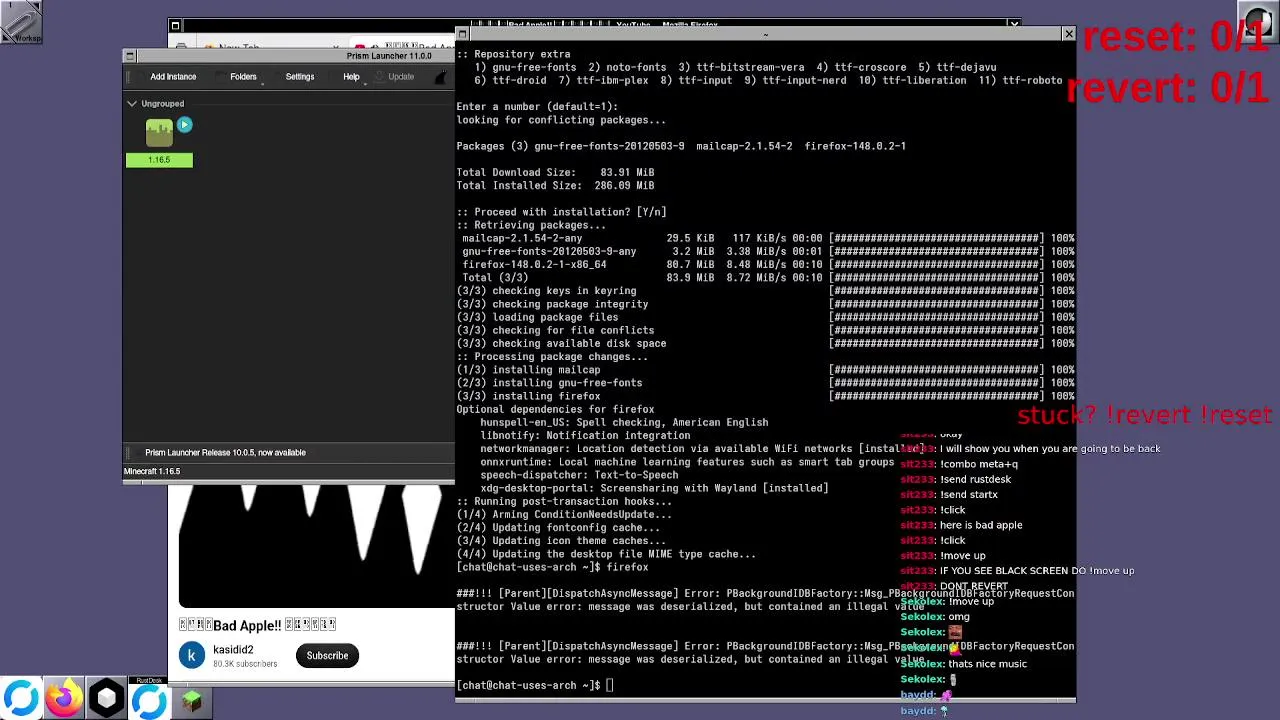Image resolution: width=1280 pixels, height=720 pixels.
Task: Collapse the Ungrouped instance group
Action: click(x=132, y=104)
